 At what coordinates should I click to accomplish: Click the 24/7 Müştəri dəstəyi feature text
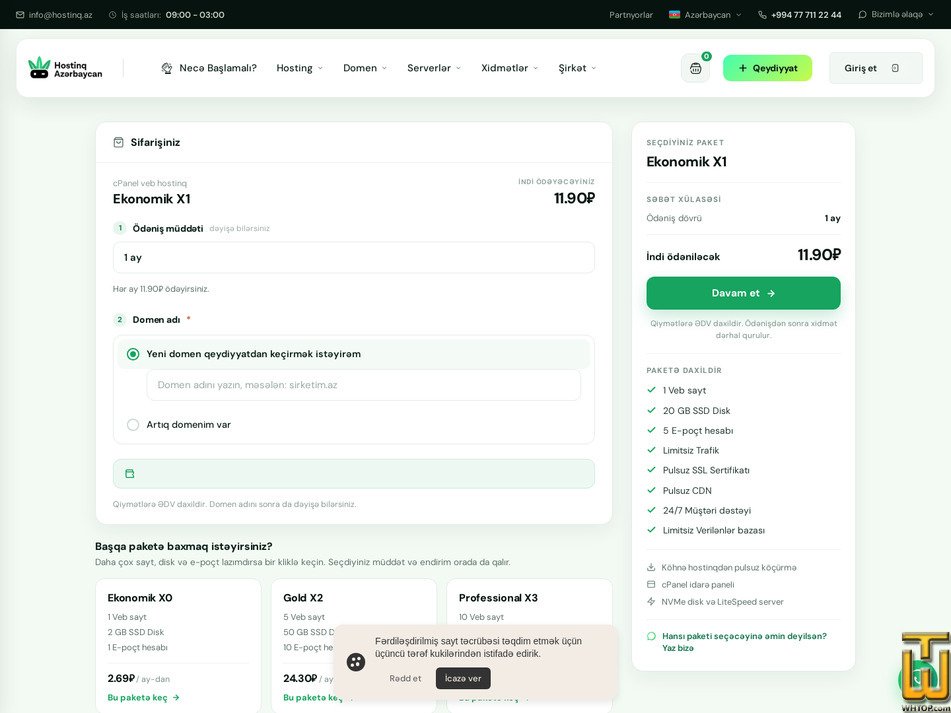[x=707, y=510]
